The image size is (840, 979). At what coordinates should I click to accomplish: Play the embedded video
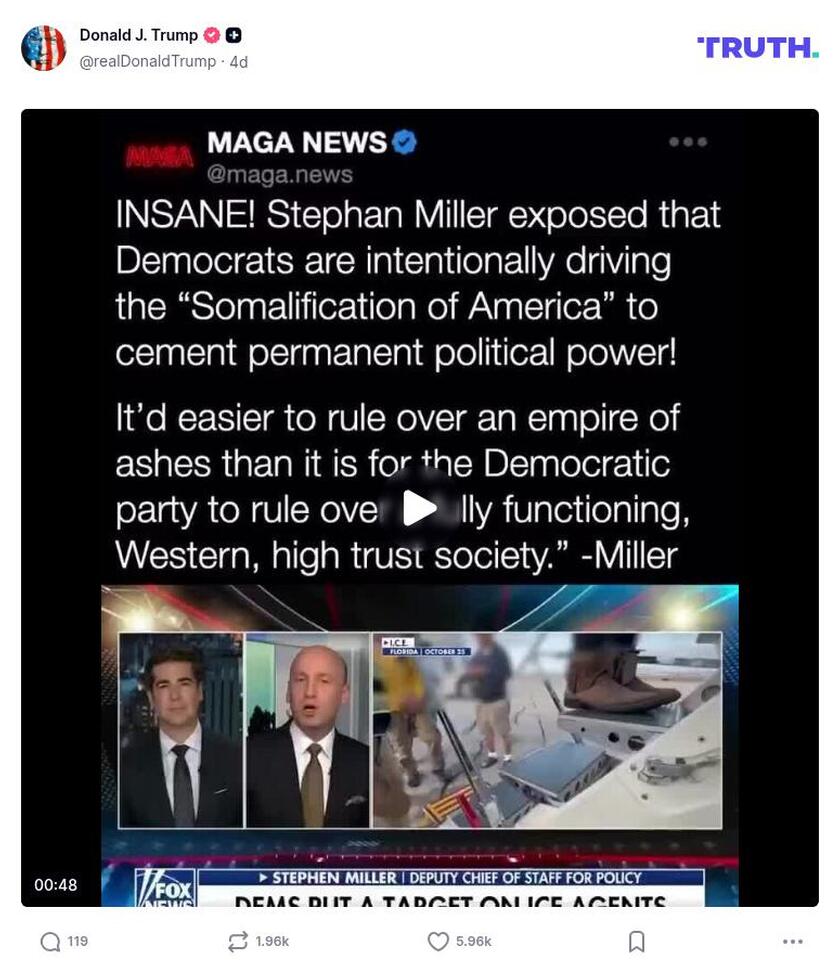[420, 508]
